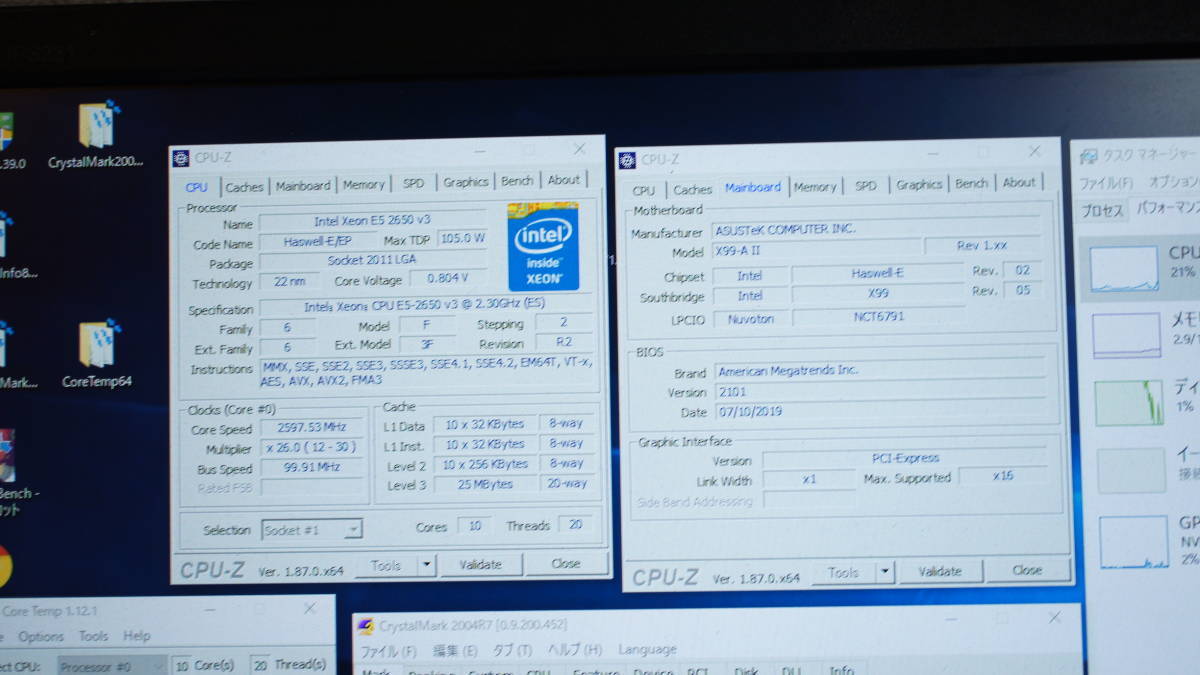Screen dimensions: 1200x675
Task: Click the Core Speed value 2597.53 MHz
Action: (x=313, y=429)
